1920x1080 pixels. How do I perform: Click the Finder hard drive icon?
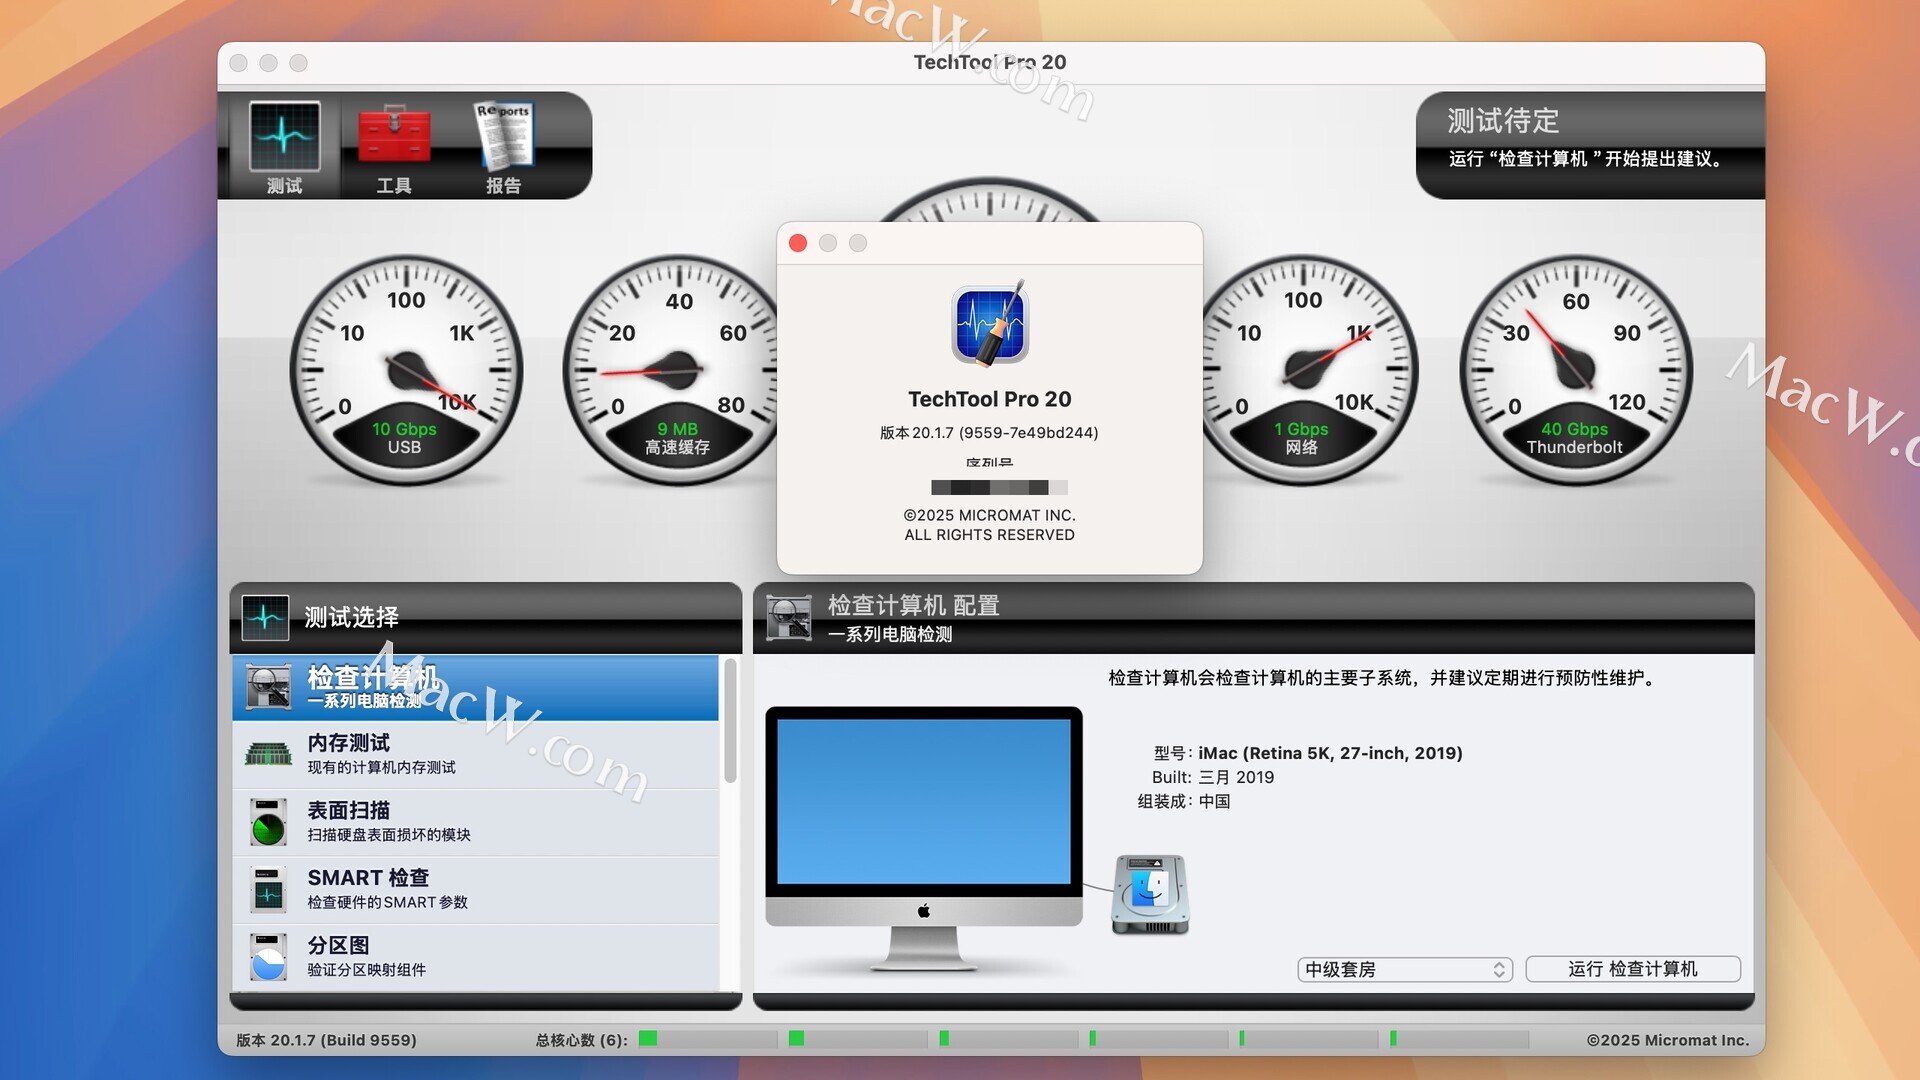pos(1150,895)
